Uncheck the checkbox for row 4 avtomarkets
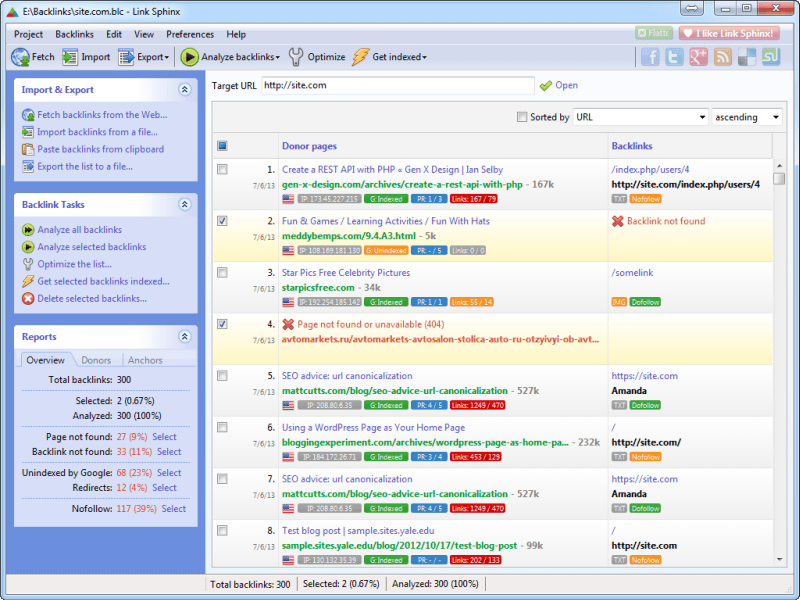800x600 pixels. click(222, 324)
